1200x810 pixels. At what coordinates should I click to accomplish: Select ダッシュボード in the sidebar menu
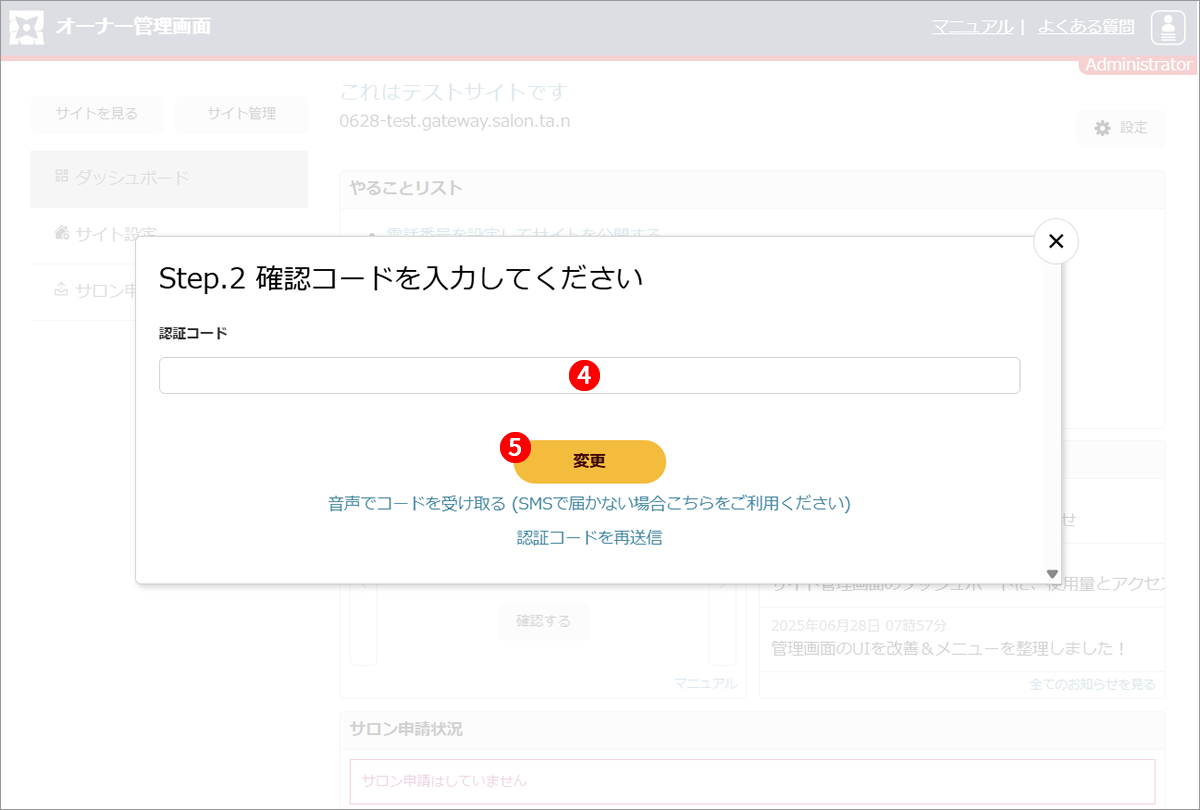(x=131, y=178)
